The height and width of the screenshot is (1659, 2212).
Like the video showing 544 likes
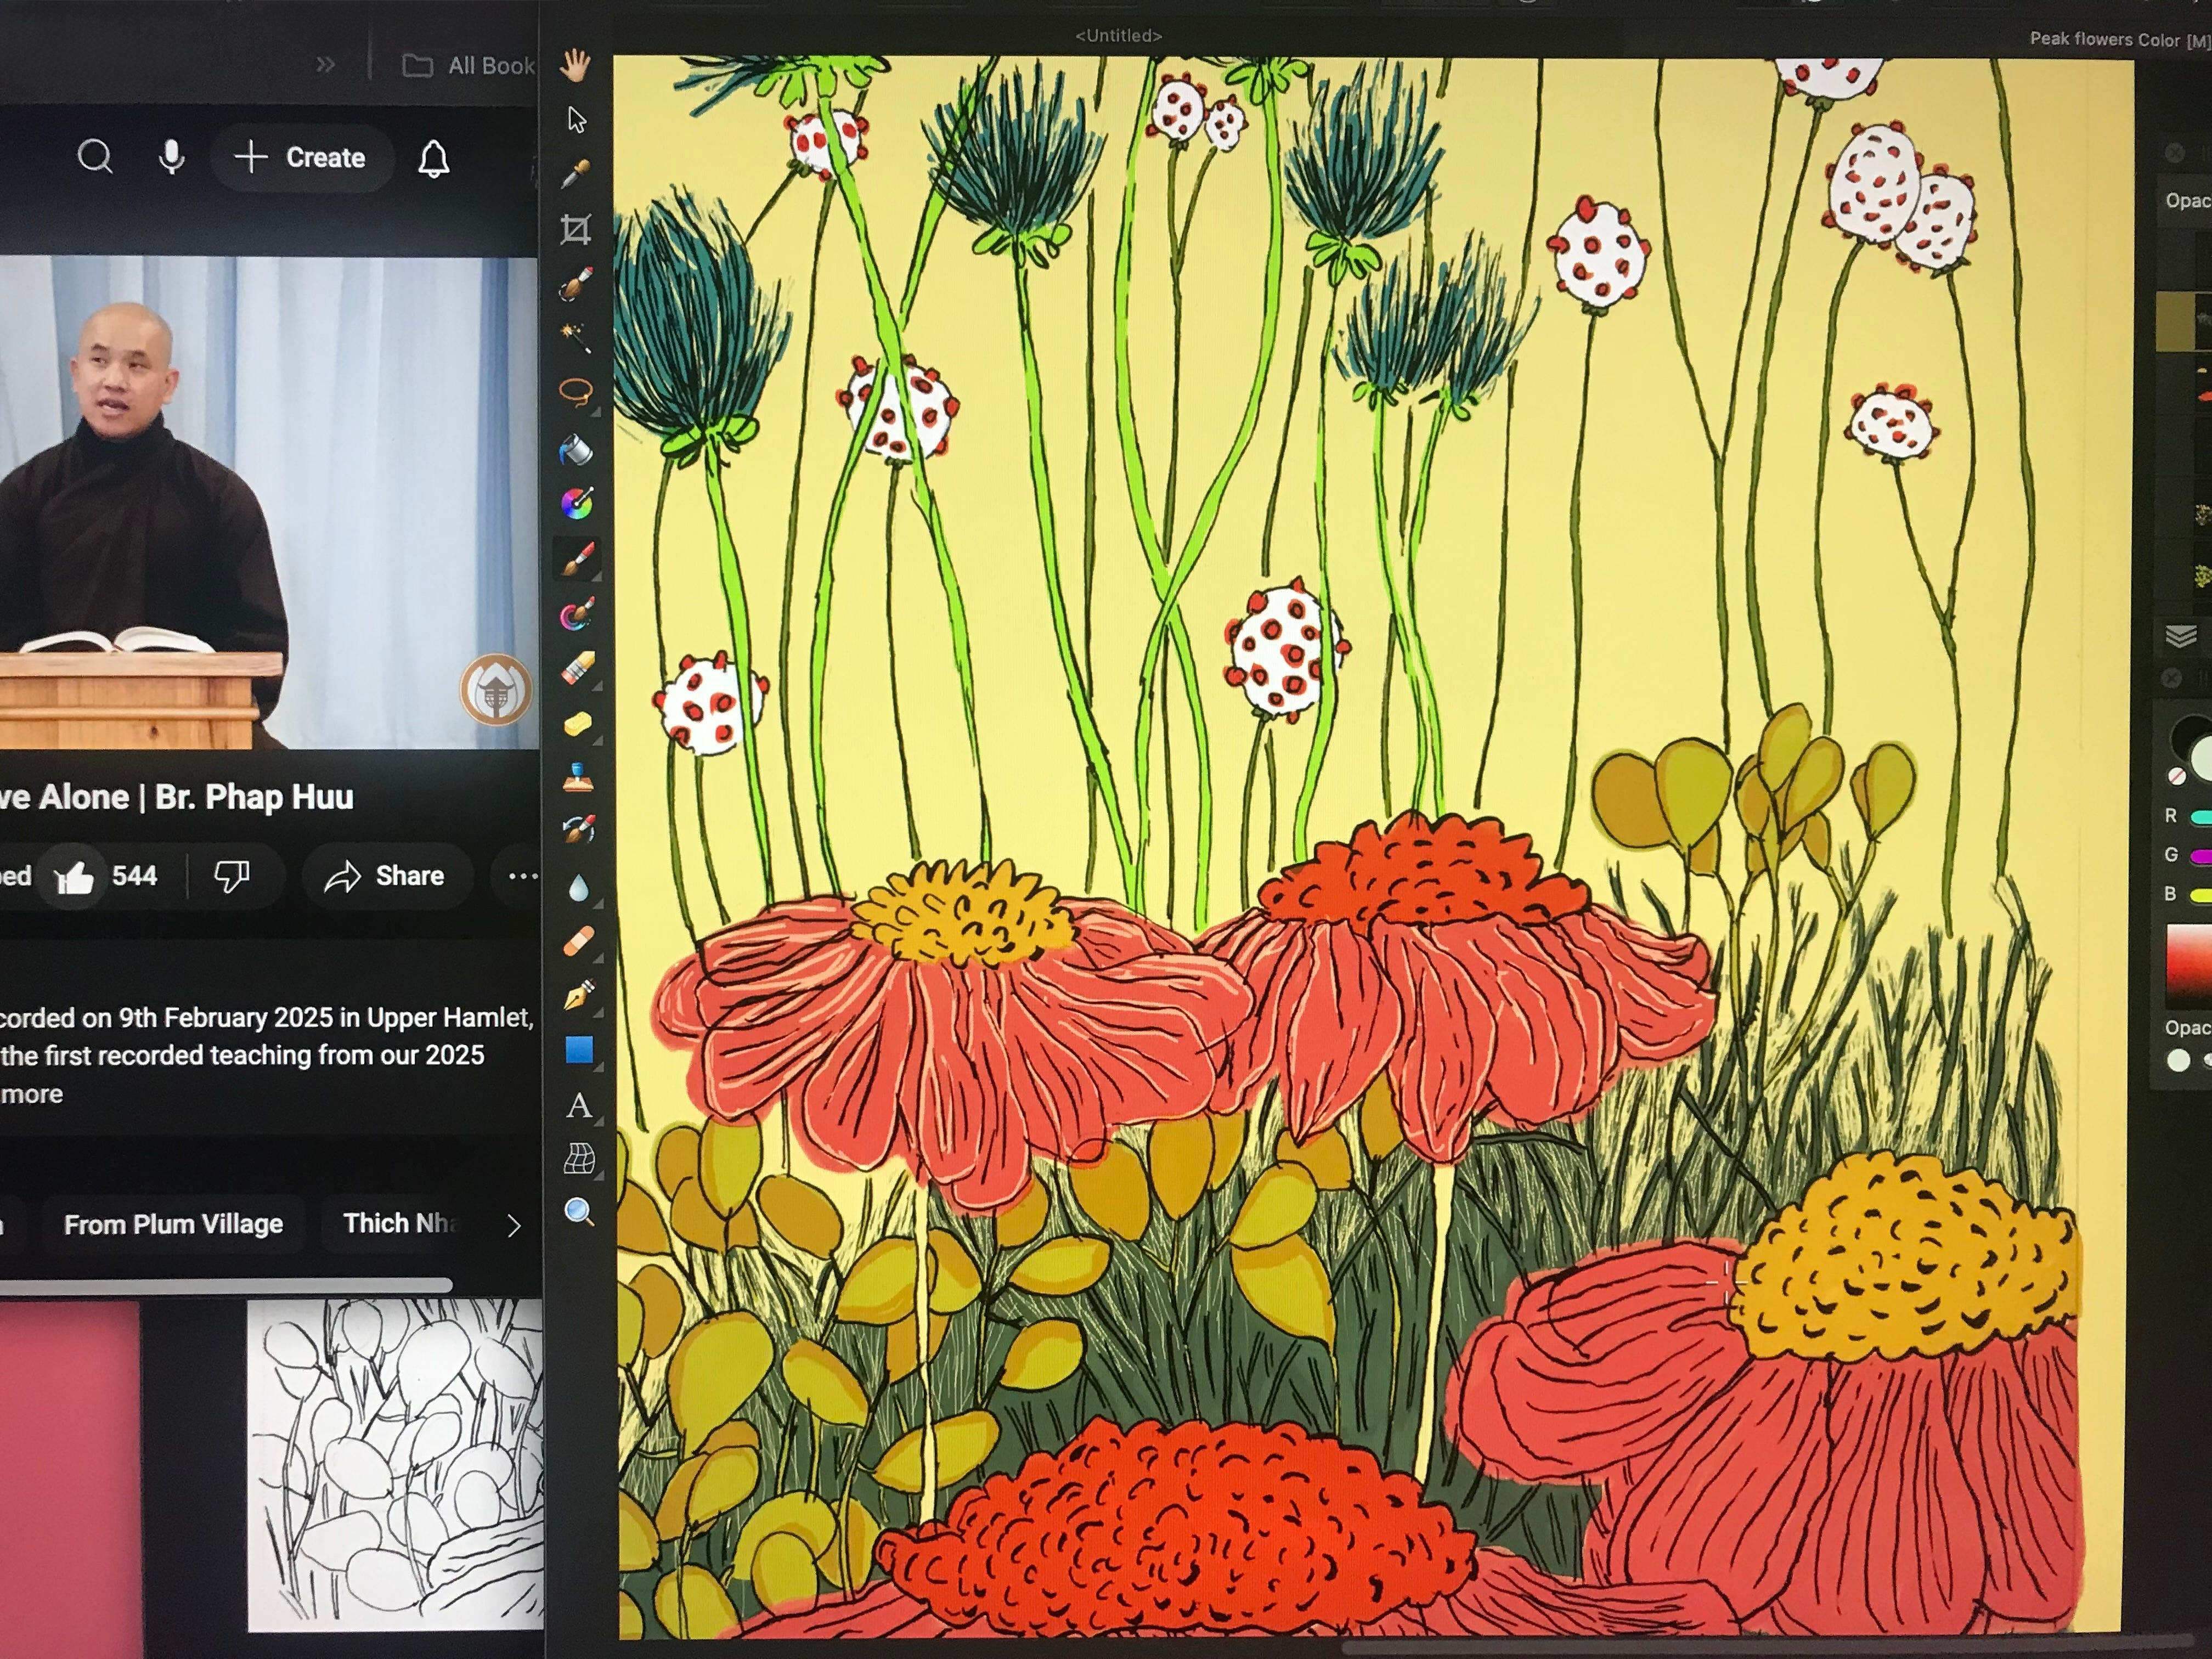(106, 877)
